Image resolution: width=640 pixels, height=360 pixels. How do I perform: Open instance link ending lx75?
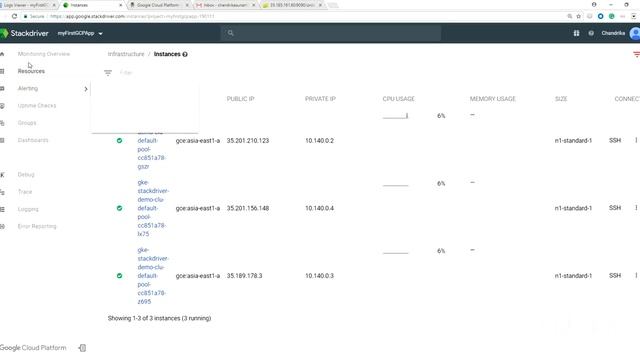pyautogui.click(x=153, y=208)
